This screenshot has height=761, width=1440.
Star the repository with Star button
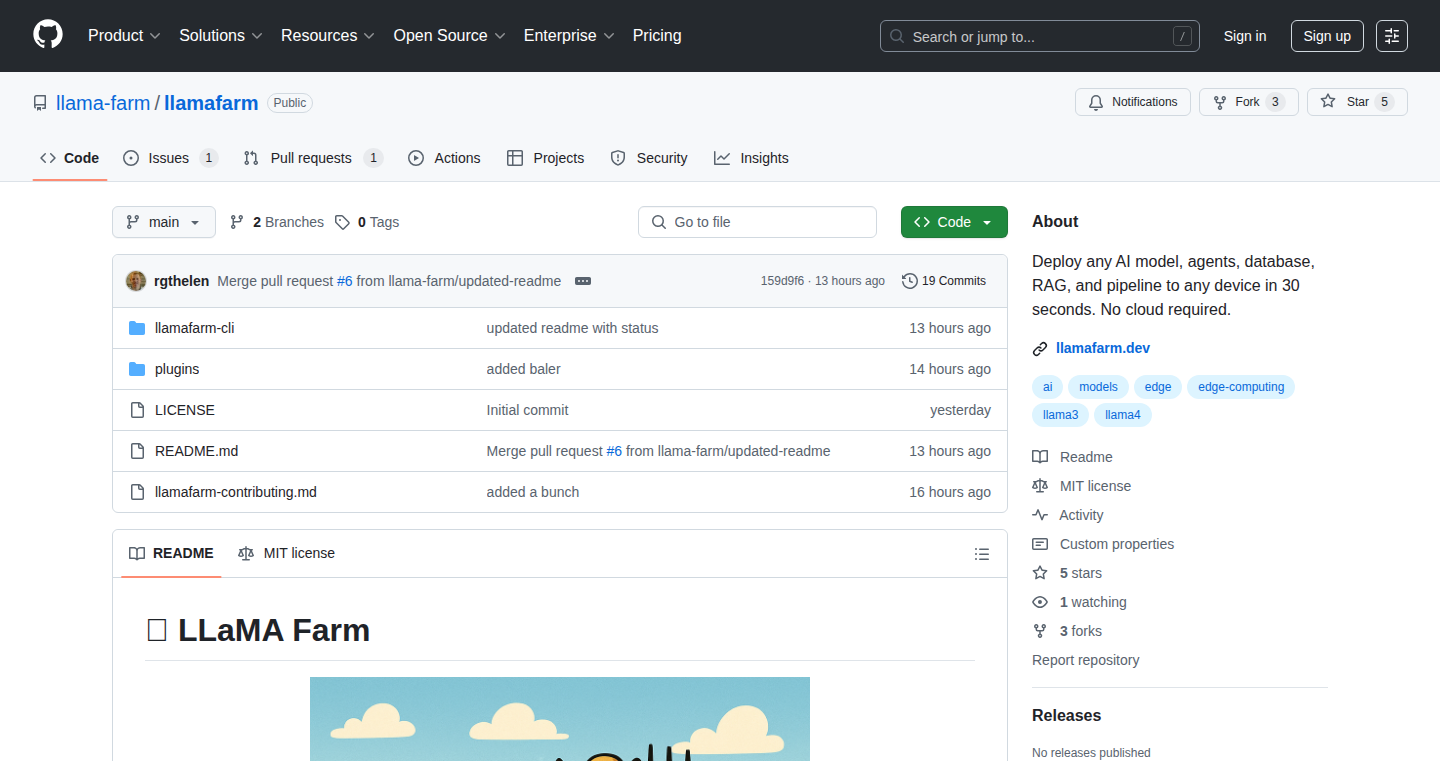[x=1357, y=102]
